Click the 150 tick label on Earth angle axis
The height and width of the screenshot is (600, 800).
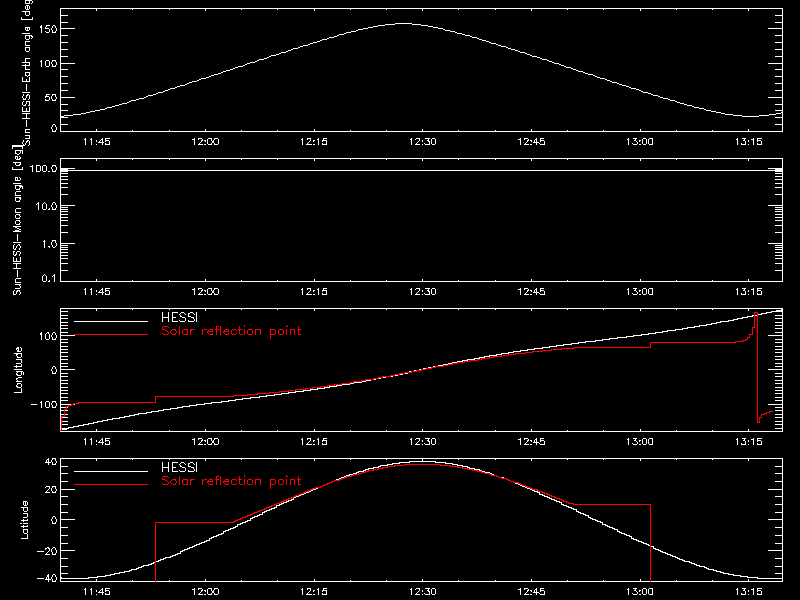(47, 29)
